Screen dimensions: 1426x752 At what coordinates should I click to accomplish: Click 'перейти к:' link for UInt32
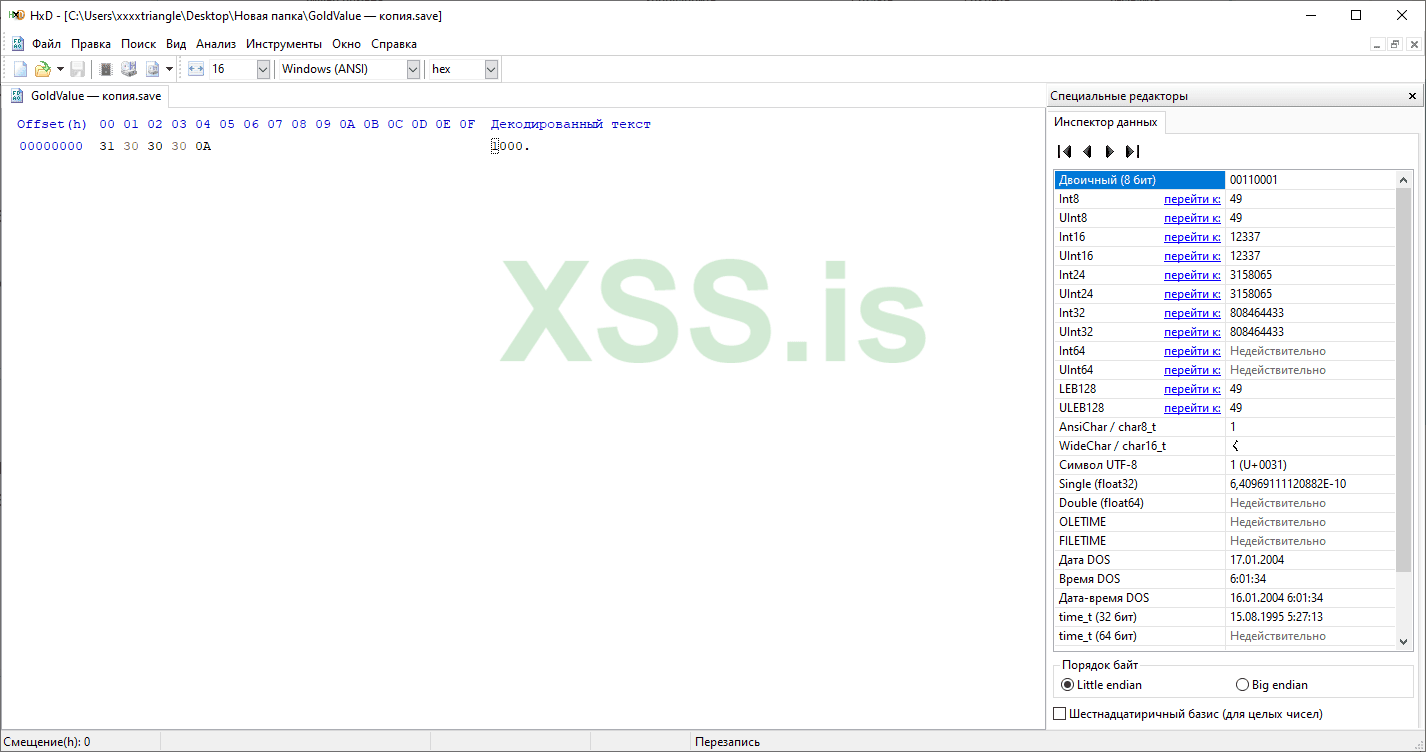click(x=1192, y=332)
